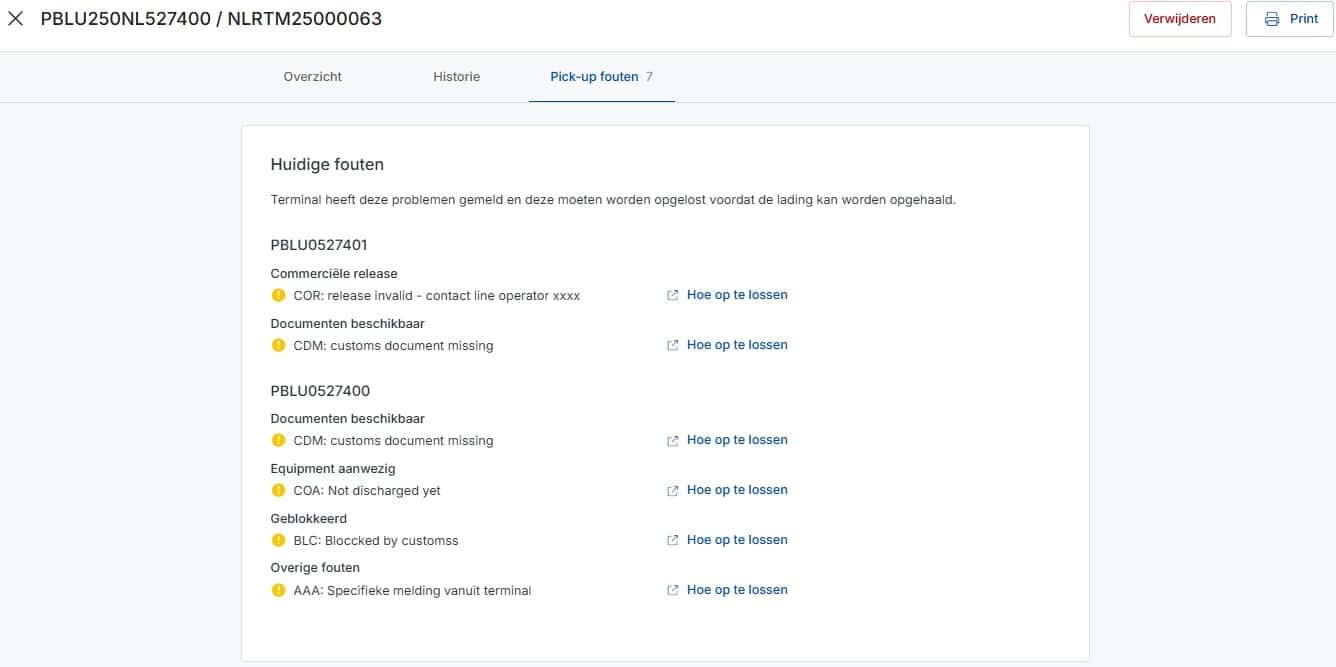Click the PBLU0527400 container heading
Image resolution: width=1336 pixels, height=667 pixels.
click(x=320, y=391)
